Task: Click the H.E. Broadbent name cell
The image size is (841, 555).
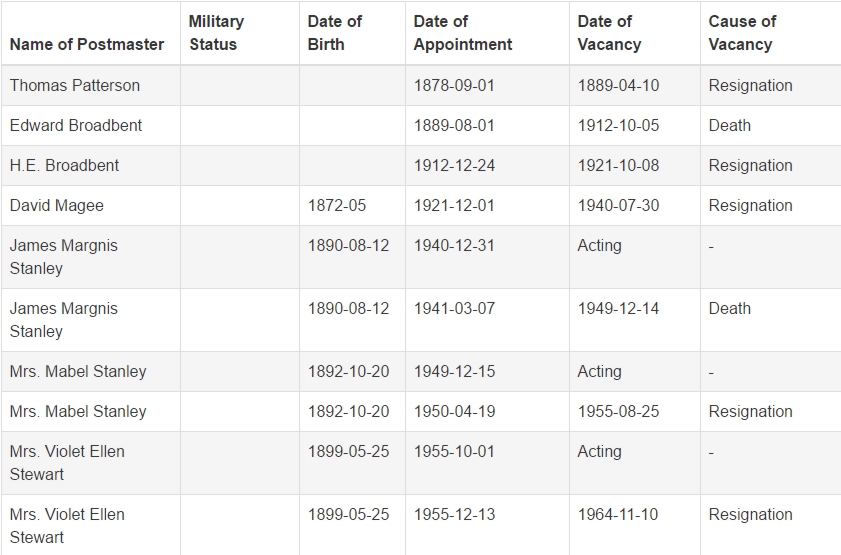Action: click(x=64, y=165)
